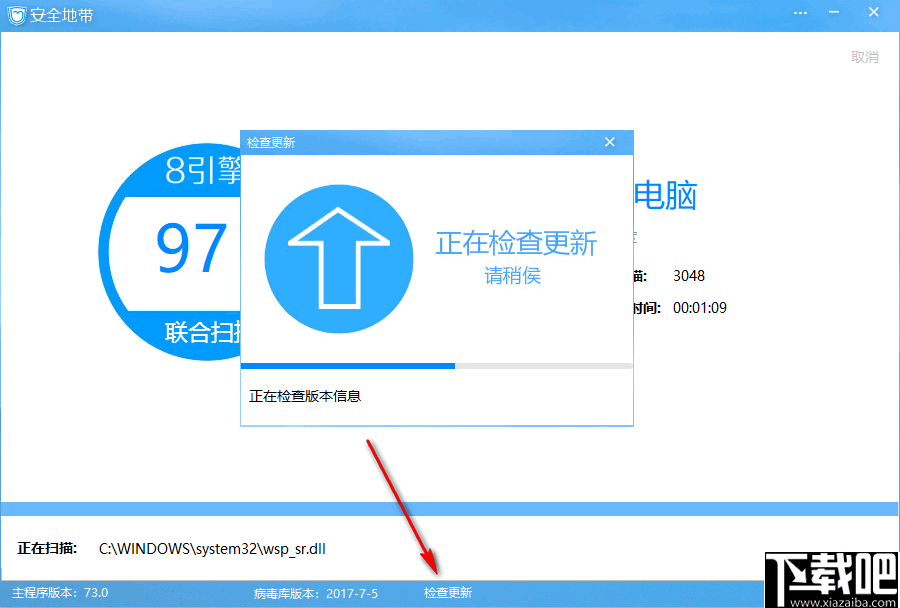This screenshot has height=608, width=900.
Task: Click the 正在检查版本信息 message
Action: click(304, 396)
